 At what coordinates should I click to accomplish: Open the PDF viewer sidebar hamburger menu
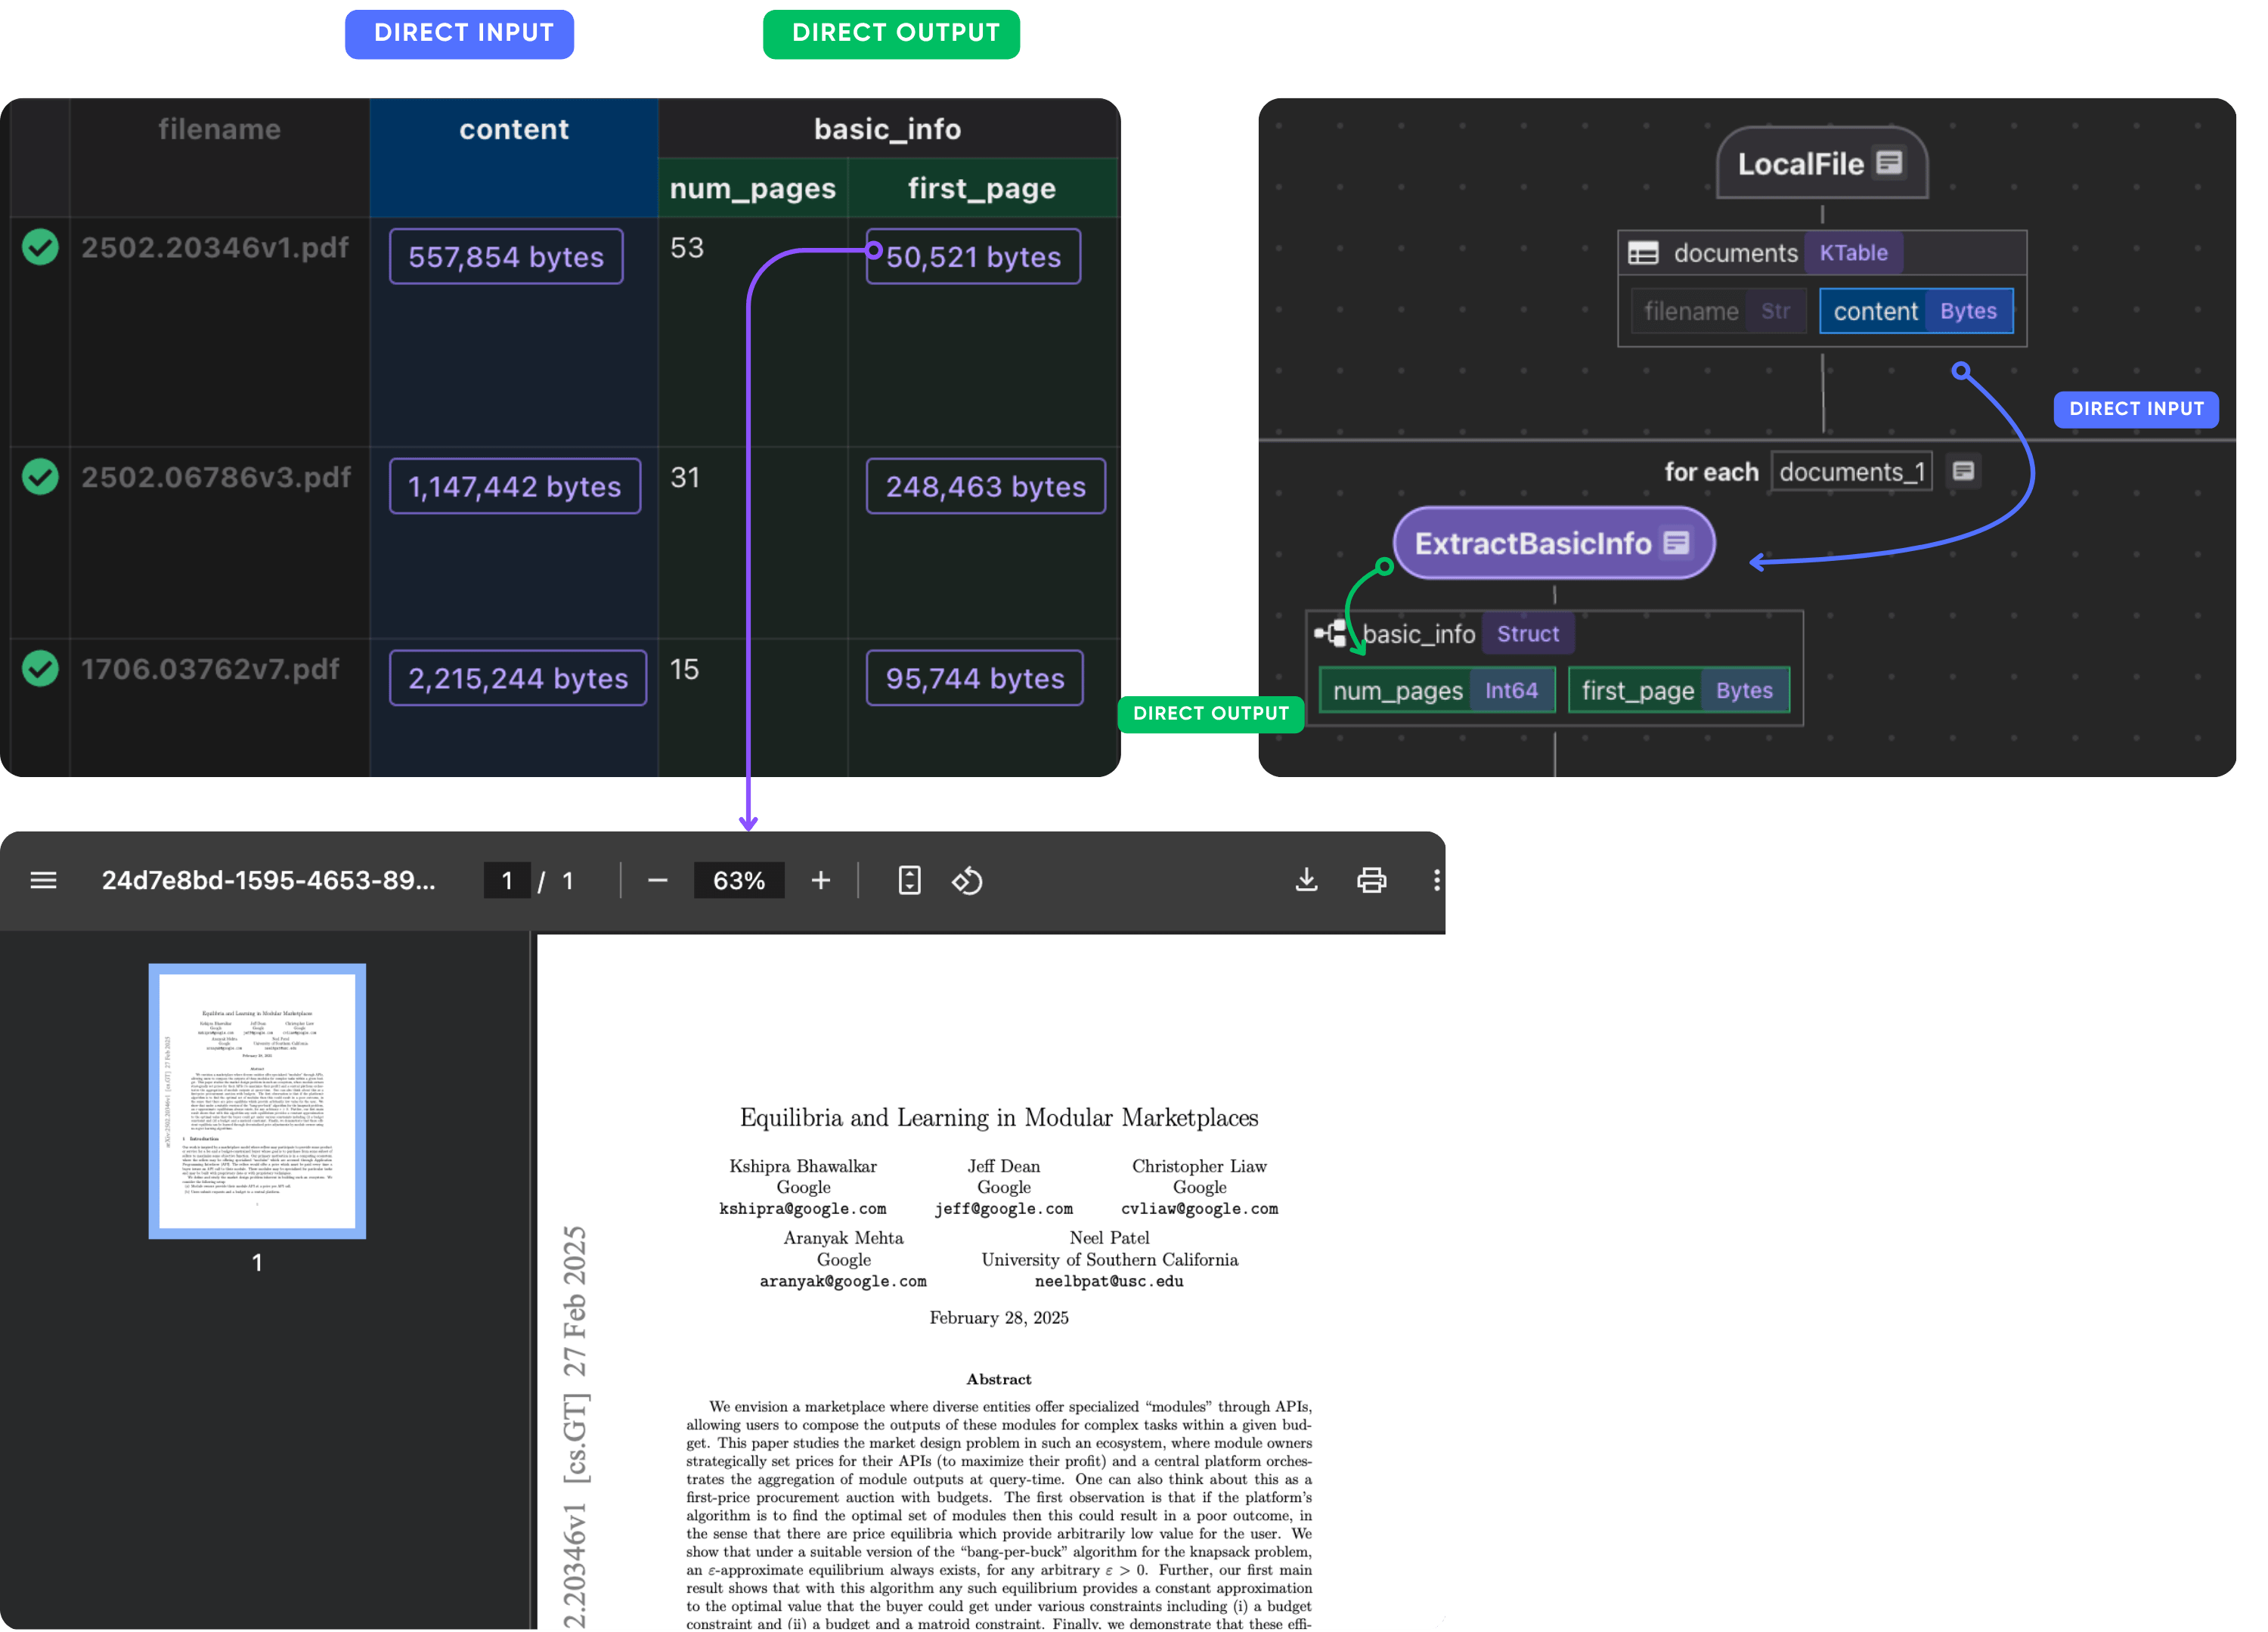click(x=43, y=880)
